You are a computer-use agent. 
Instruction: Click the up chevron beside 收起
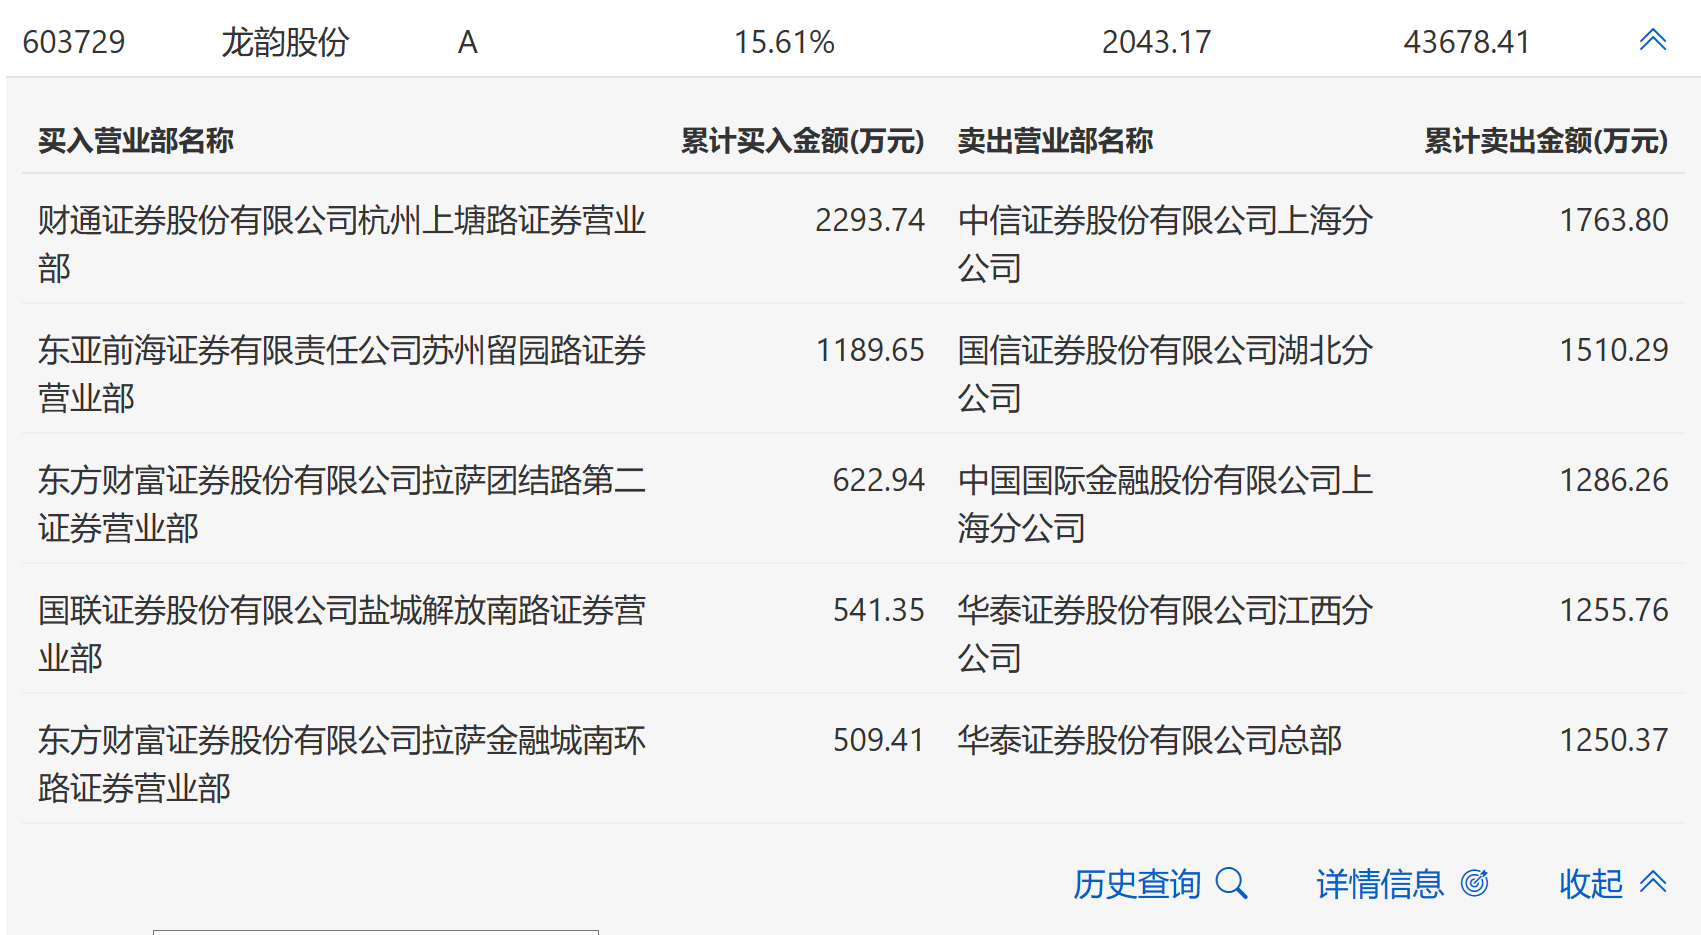[1653, 882]
